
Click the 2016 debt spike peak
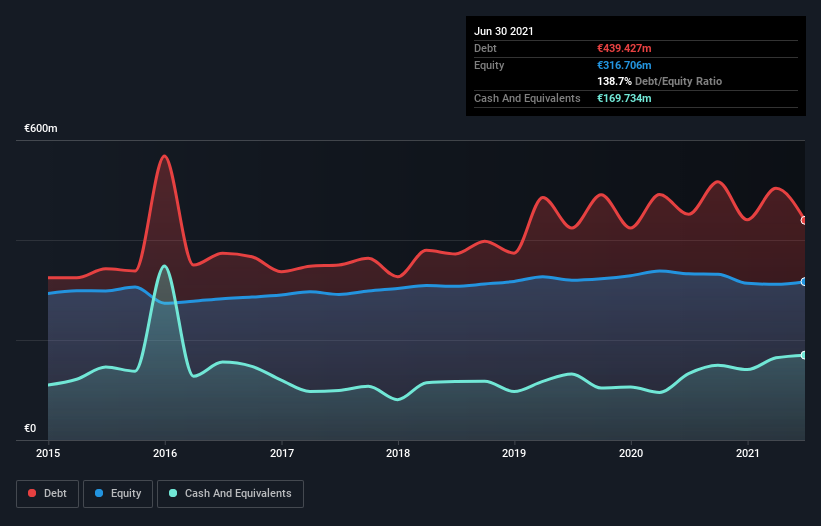(x=164, y=156)
